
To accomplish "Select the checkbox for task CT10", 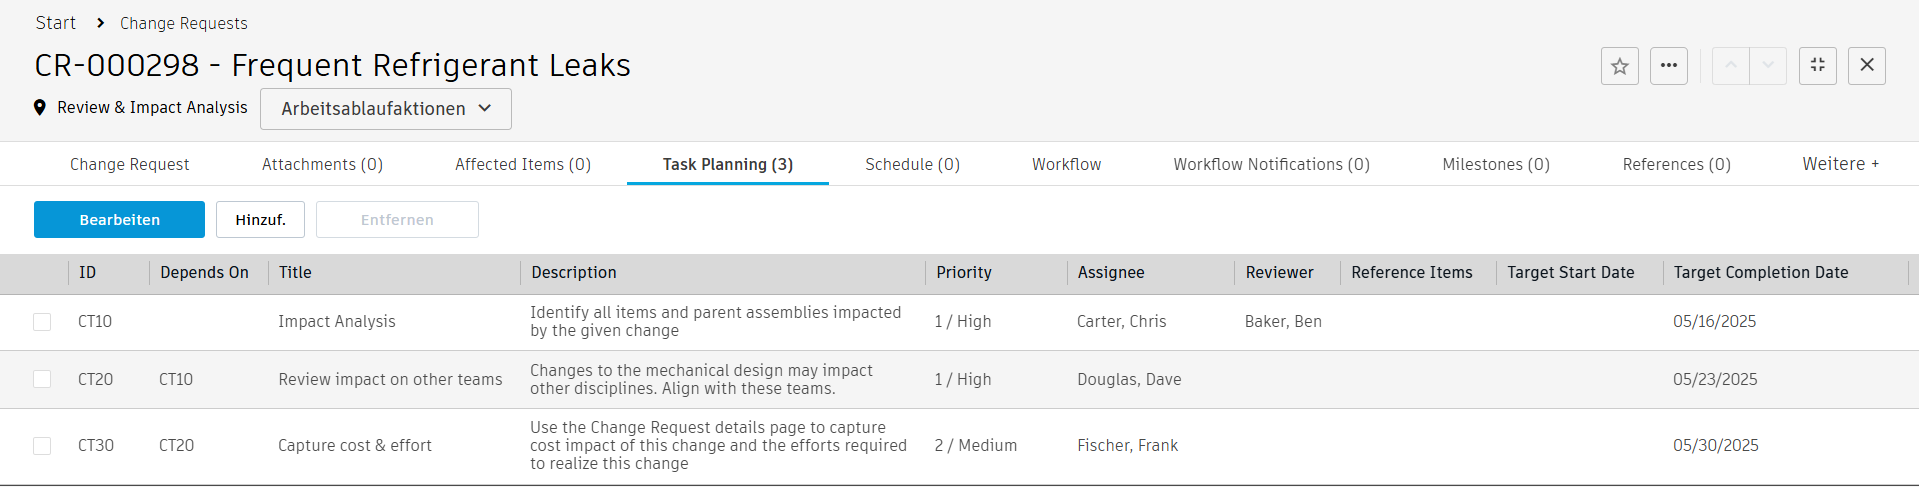I will tap(42, 322).
